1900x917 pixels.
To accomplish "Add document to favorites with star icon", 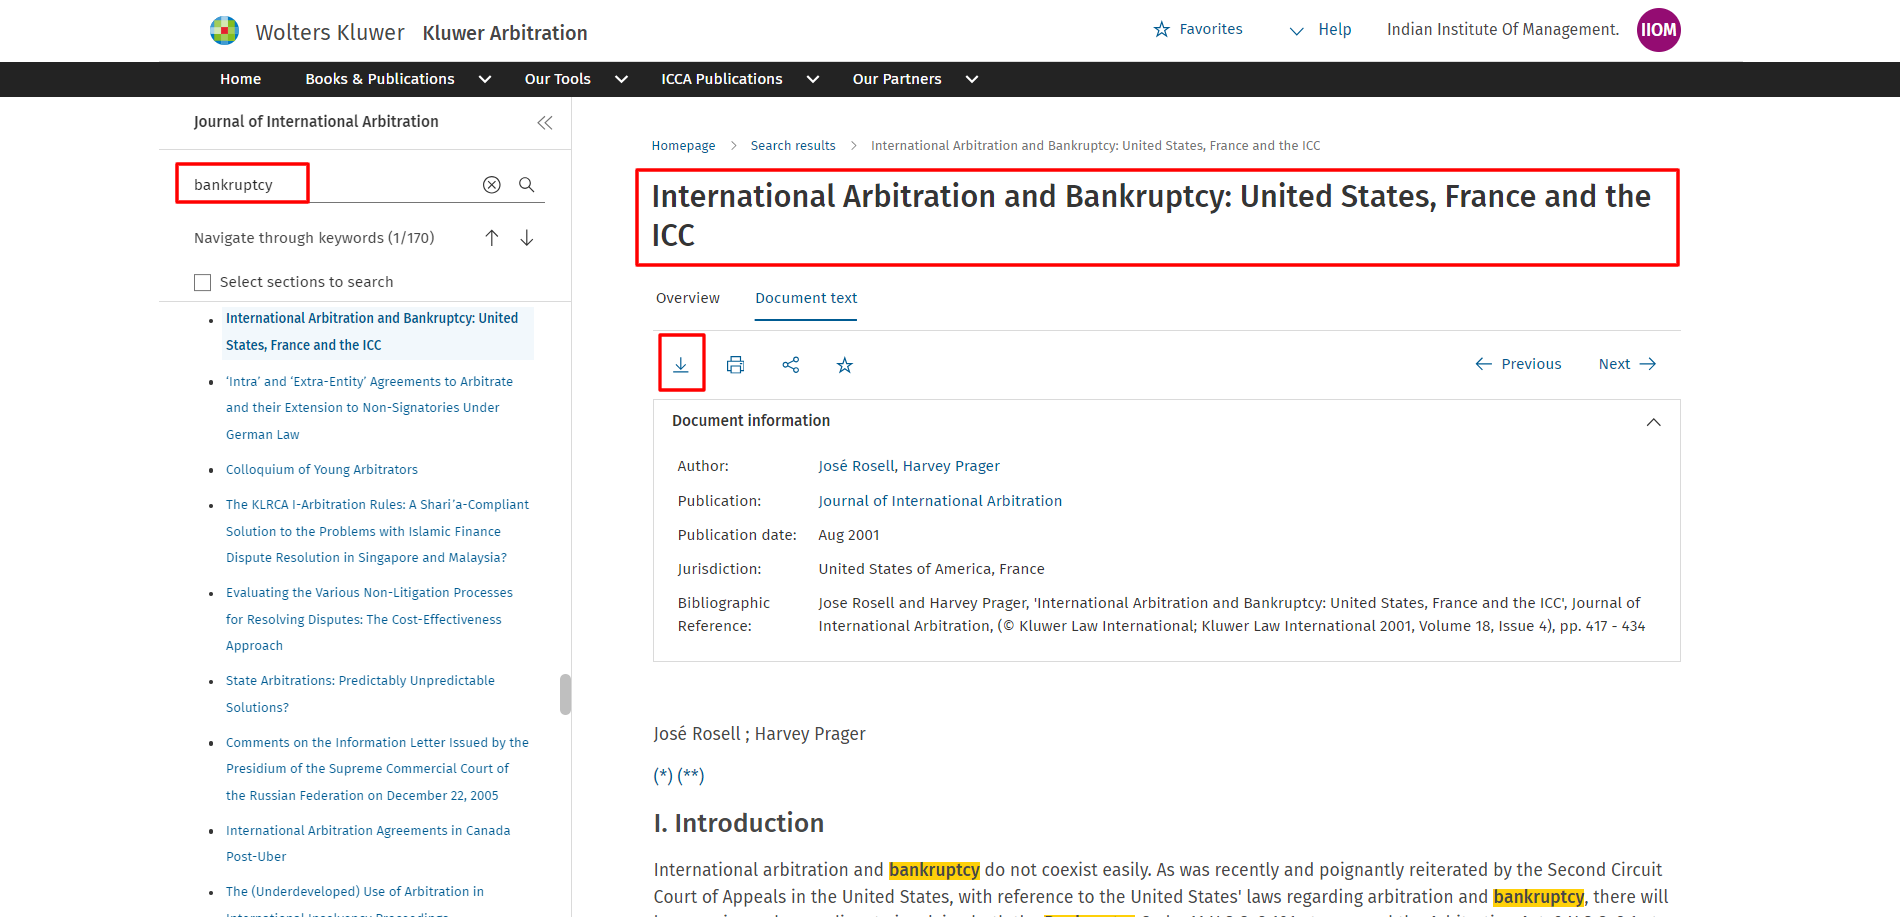I will 845,365.
